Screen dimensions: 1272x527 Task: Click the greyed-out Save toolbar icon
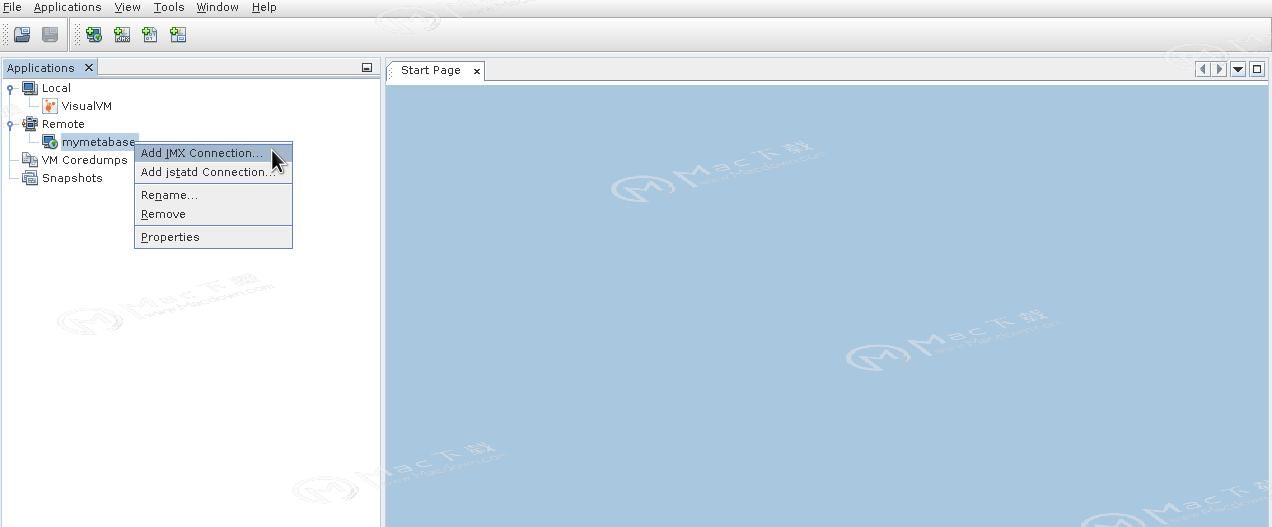50,35
